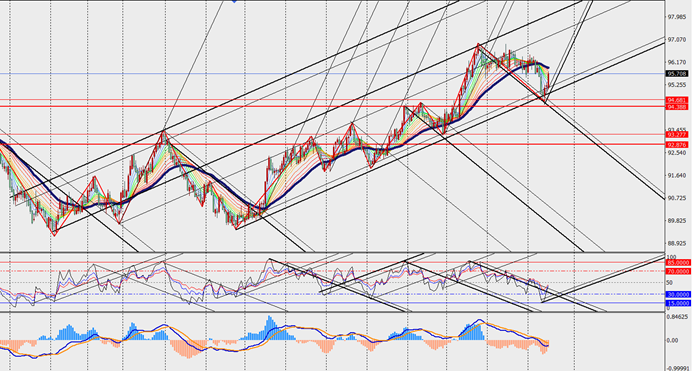Click the 90.725 price axis label
This screenshot has height=371, width=692.
(677, 198)
